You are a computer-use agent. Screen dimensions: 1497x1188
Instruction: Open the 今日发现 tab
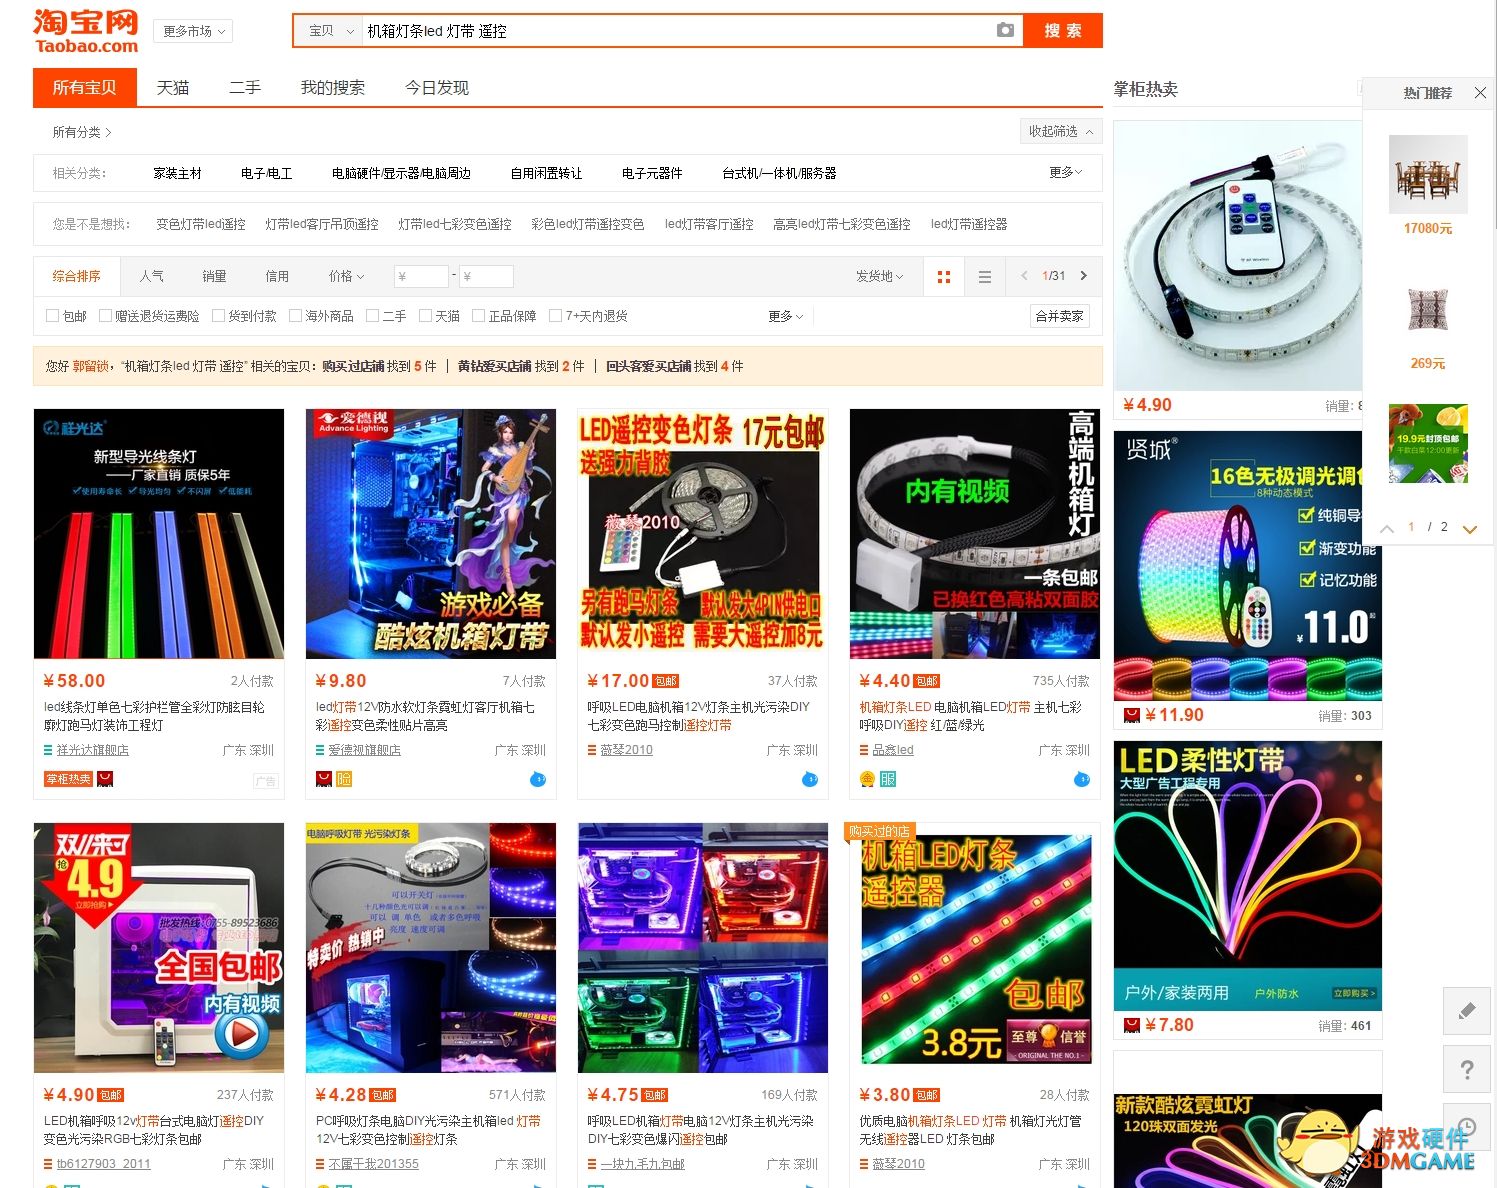[437, 87]
